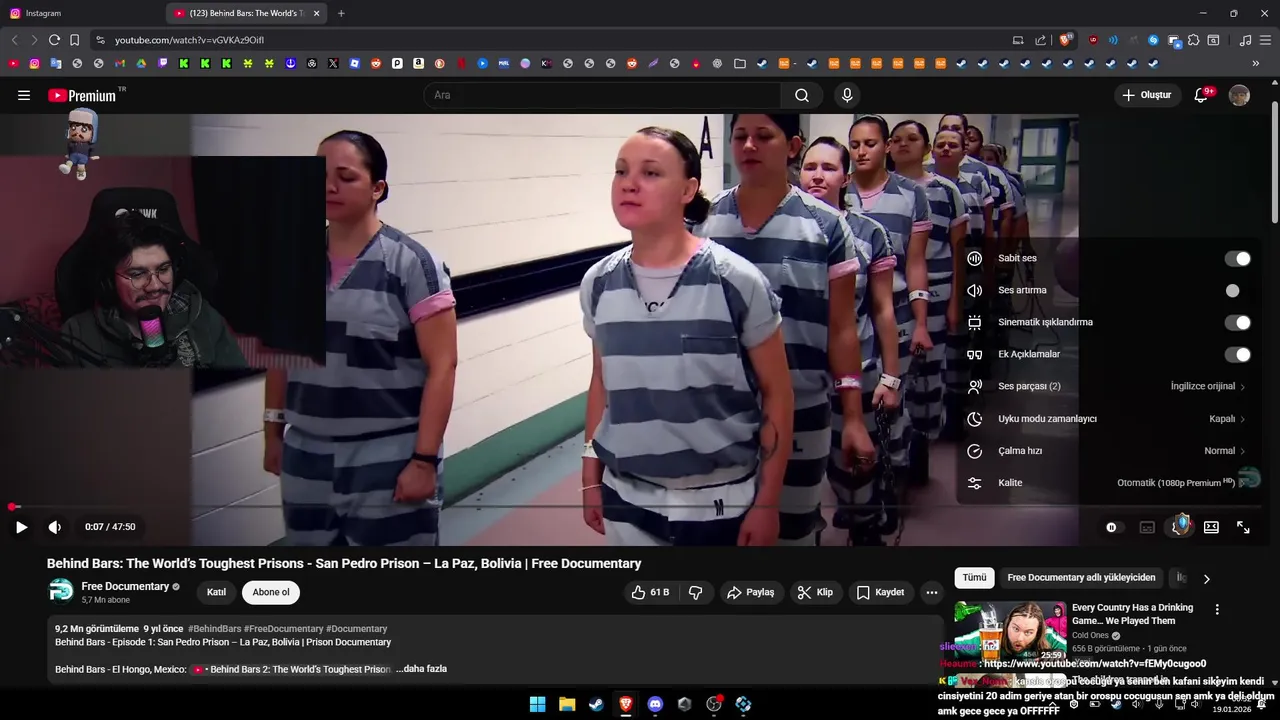Open the YouTube notifications bell

(1202, 95)
